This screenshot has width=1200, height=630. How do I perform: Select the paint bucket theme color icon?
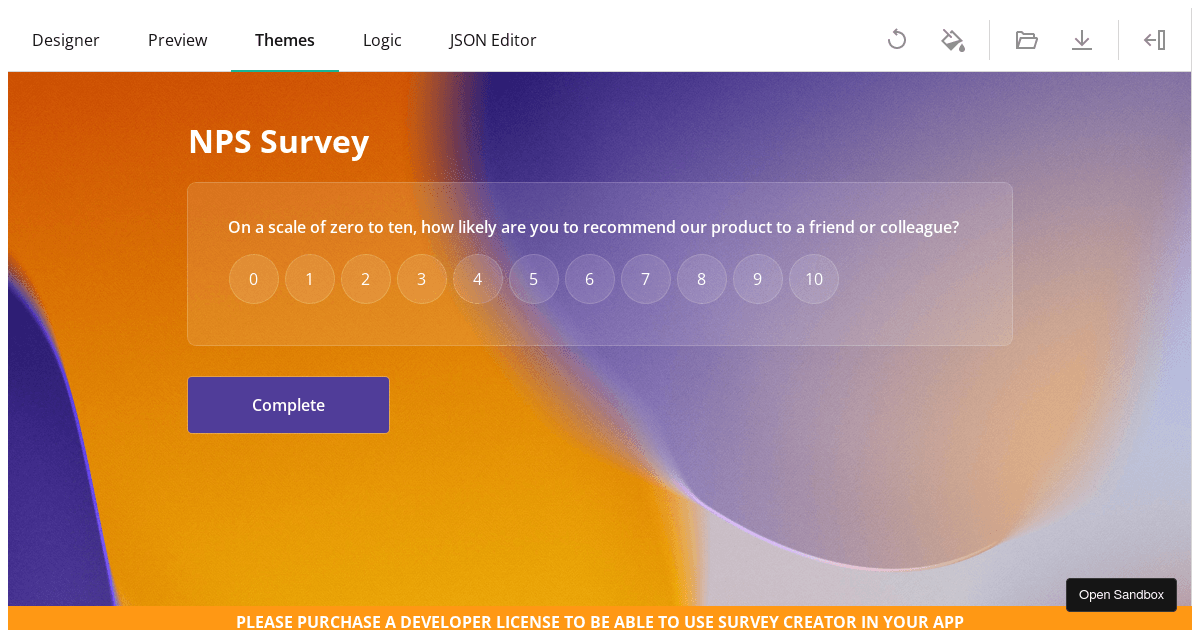[x=952, y=40]
